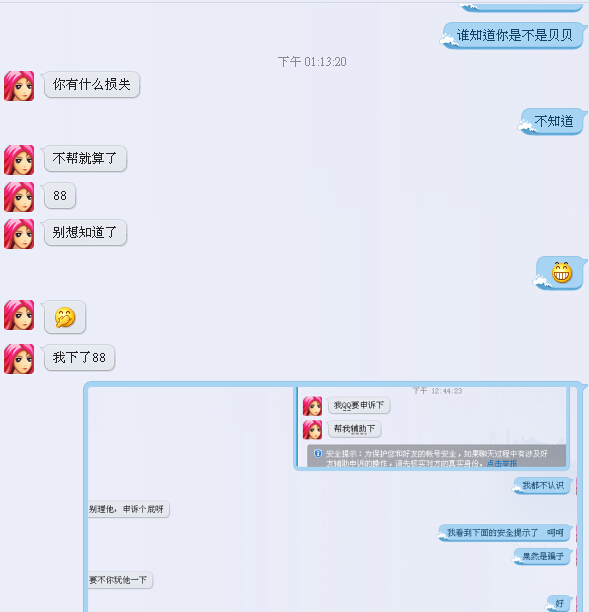Click avatar next to 不帮就算了 message

pos(19,160)
